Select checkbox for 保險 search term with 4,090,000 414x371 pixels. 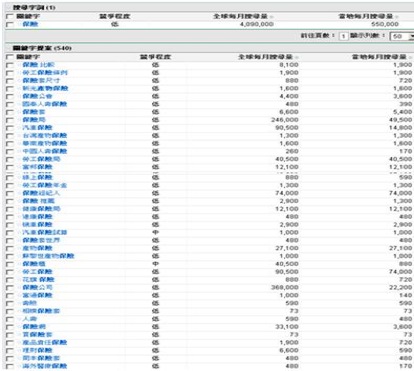click(x=10, y=25)
